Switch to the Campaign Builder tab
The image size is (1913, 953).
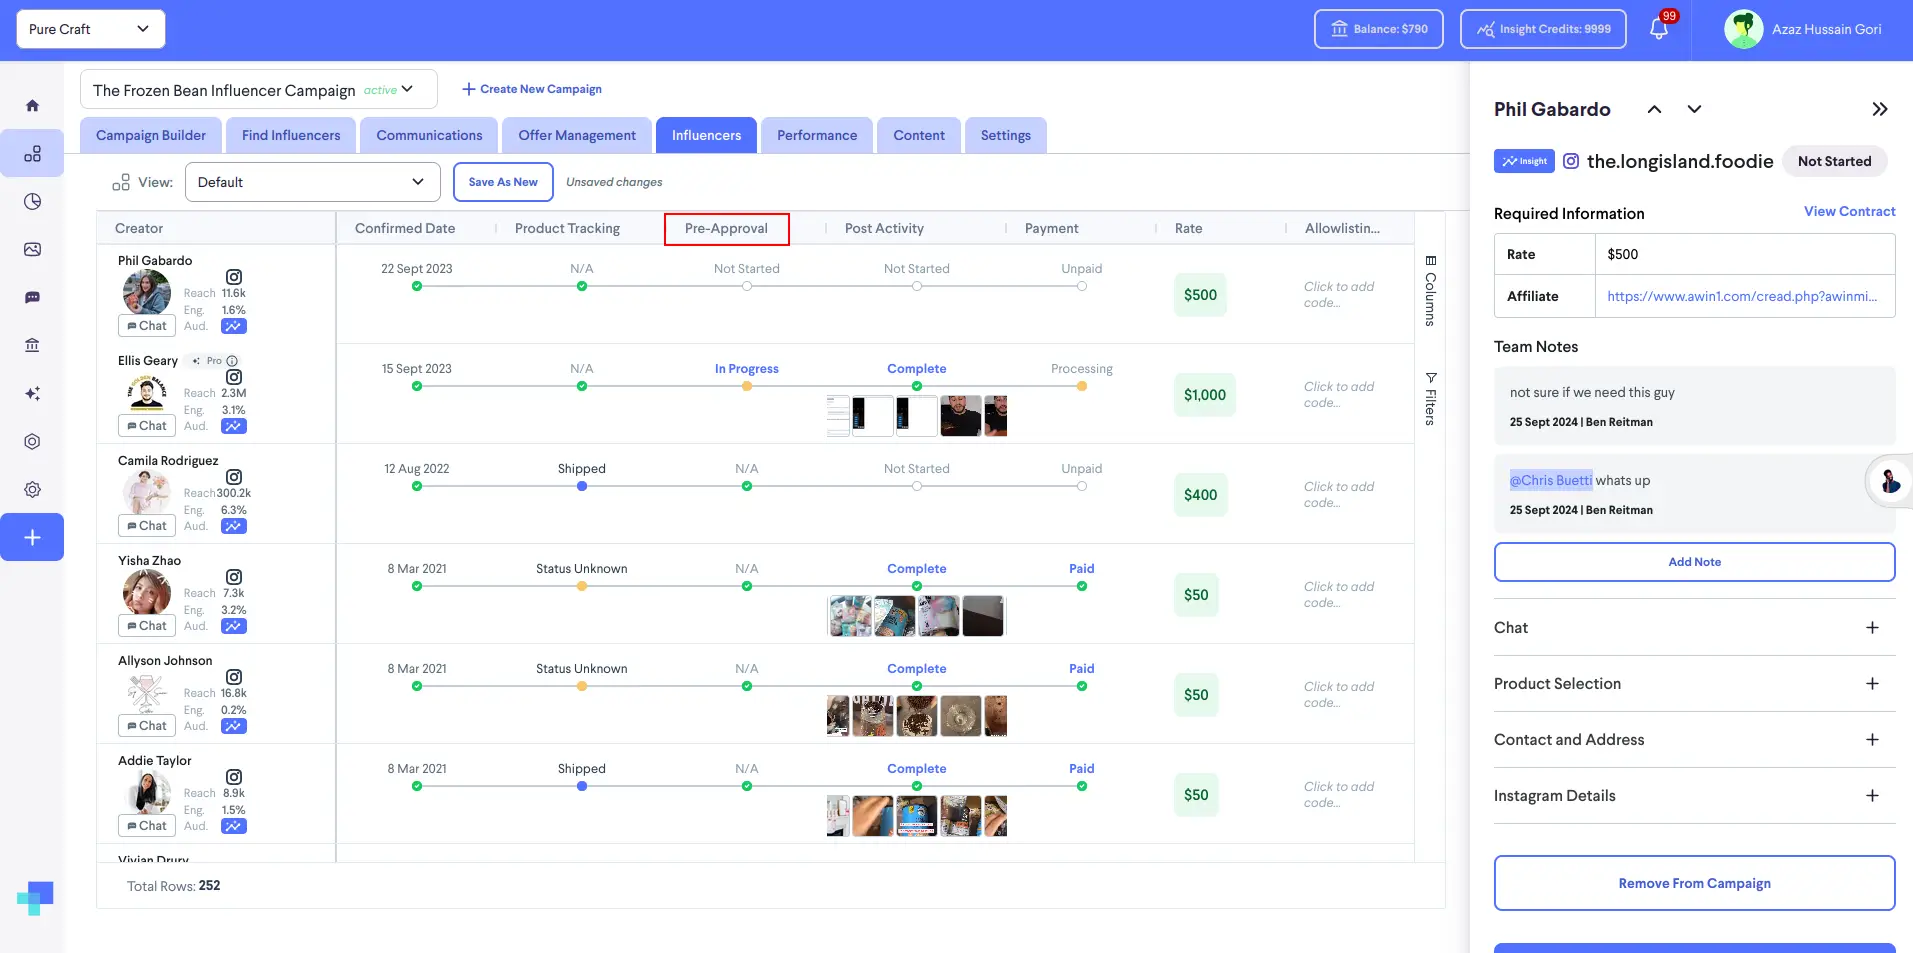pos(151,135)
